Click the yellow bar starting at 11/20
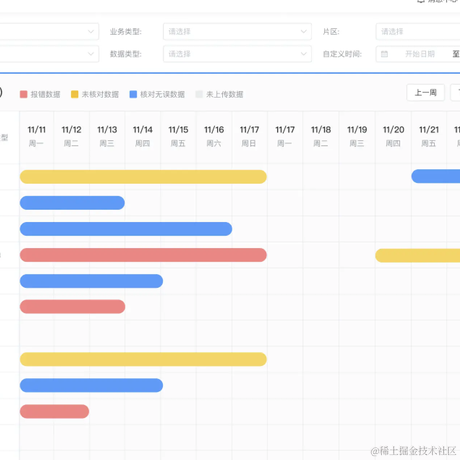 tap(418, 256)
